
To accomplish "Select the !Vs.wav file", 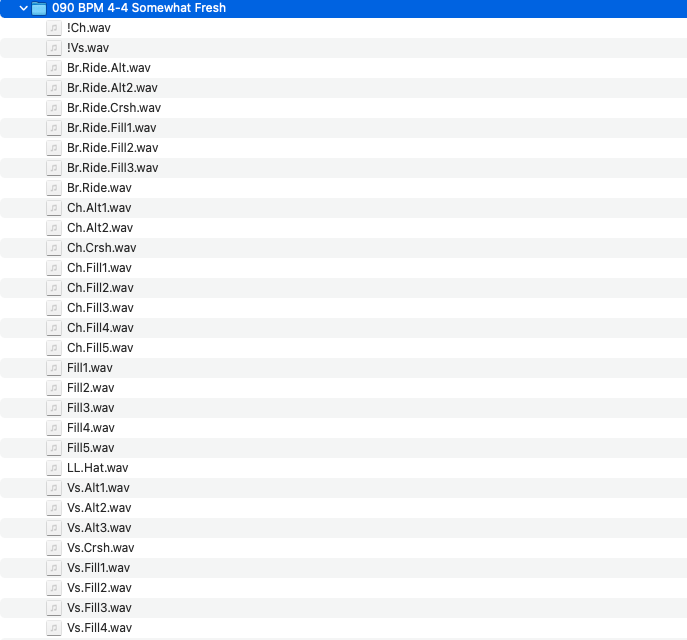I will tap(88, 48).
